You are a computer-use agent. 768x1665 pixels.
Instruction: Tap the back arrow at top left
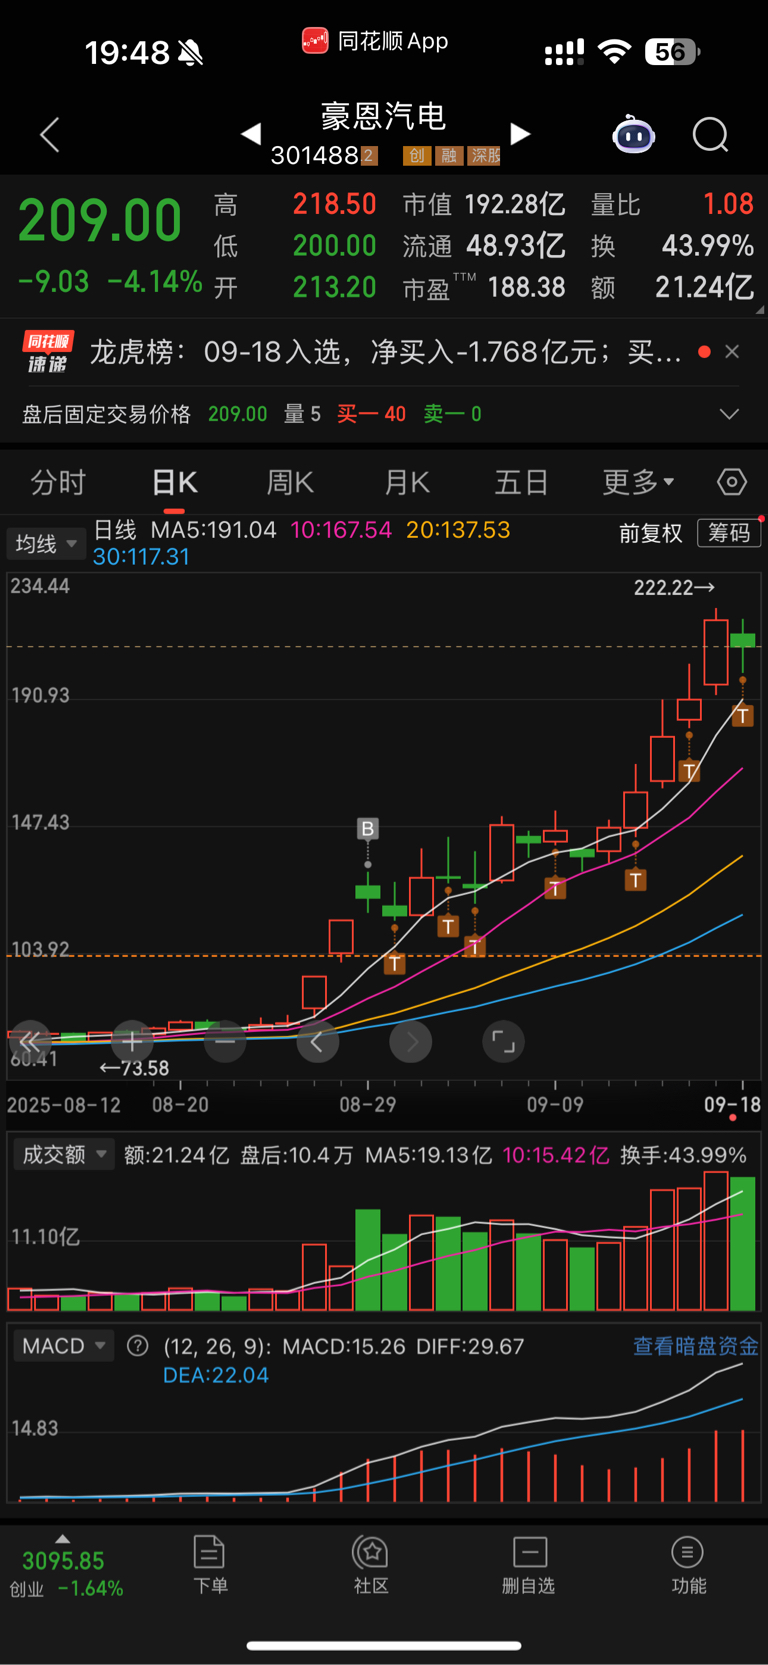(x=50, y=135)
